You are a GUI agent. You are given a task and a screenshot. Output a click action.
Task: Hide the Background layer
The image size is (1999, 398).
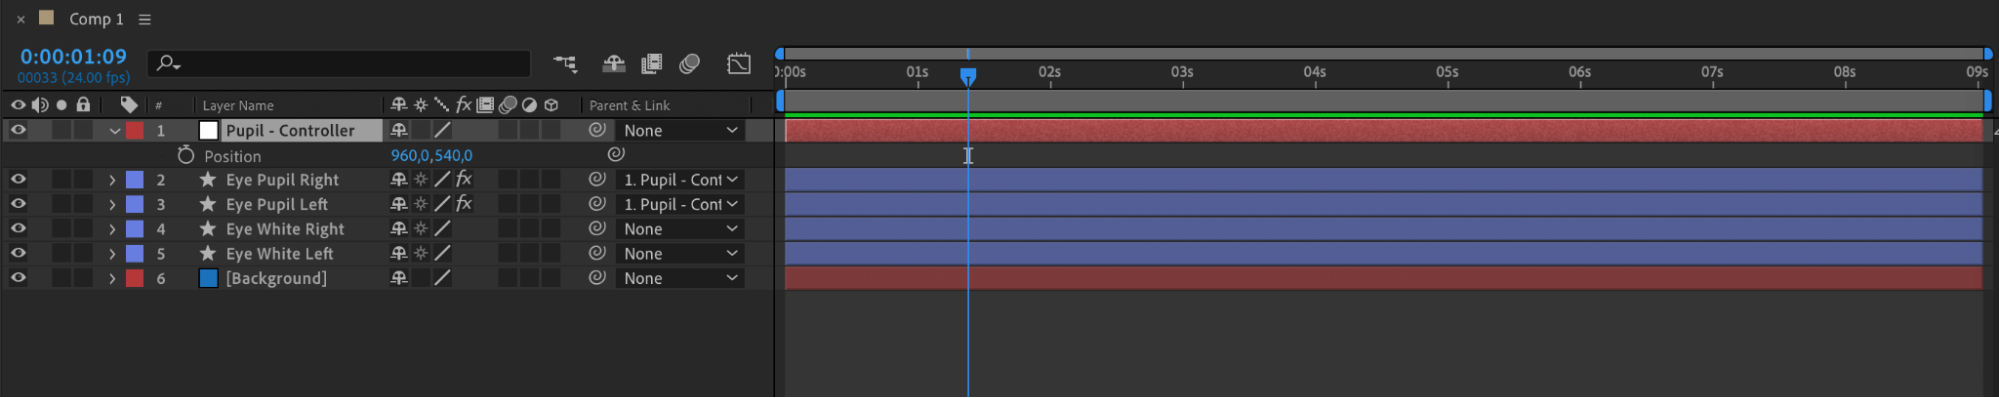tap(18, 278)
